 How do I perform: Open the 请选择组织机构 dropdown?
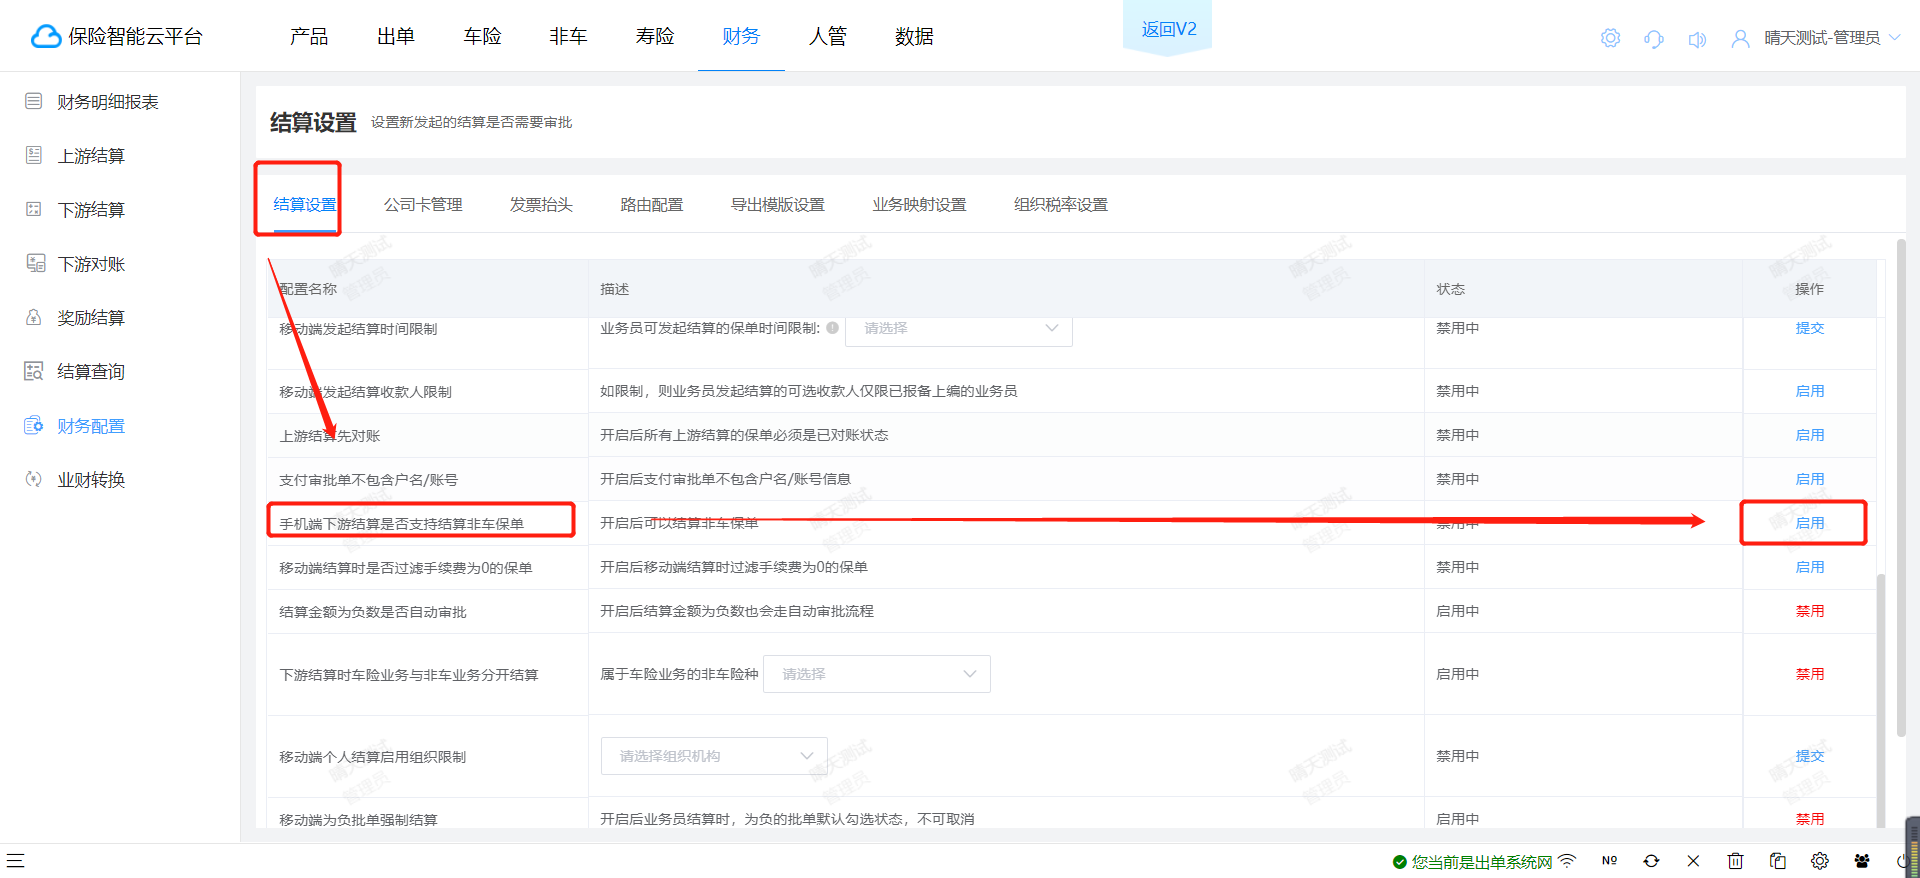(x=714, y=756)
